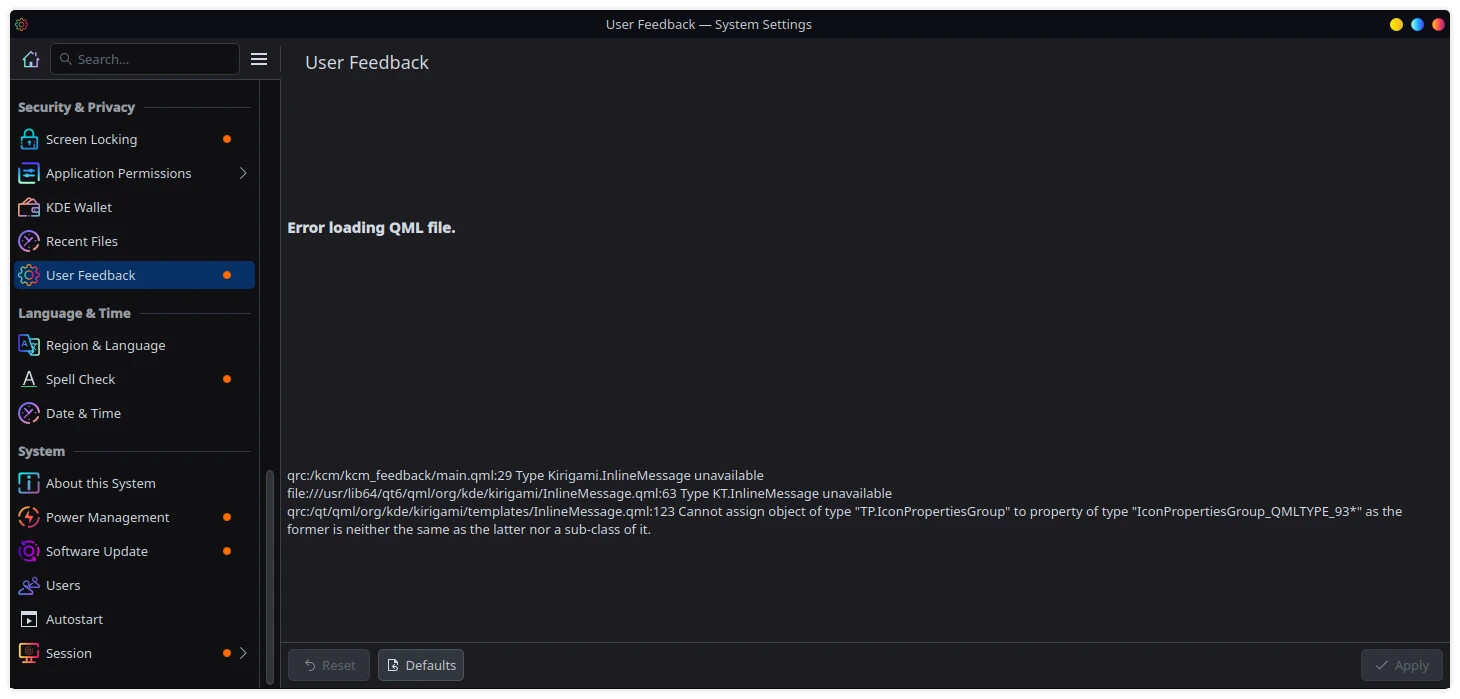This screenshot has height=699, width=1460.
Task: Click the Power Management icon
Action: 29,517
